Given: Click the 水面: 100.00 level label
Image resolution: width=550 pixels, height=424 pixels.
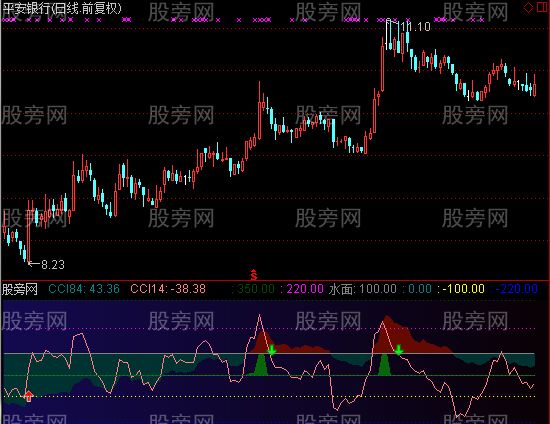Looking at the screenshot, I should [363, 289].
